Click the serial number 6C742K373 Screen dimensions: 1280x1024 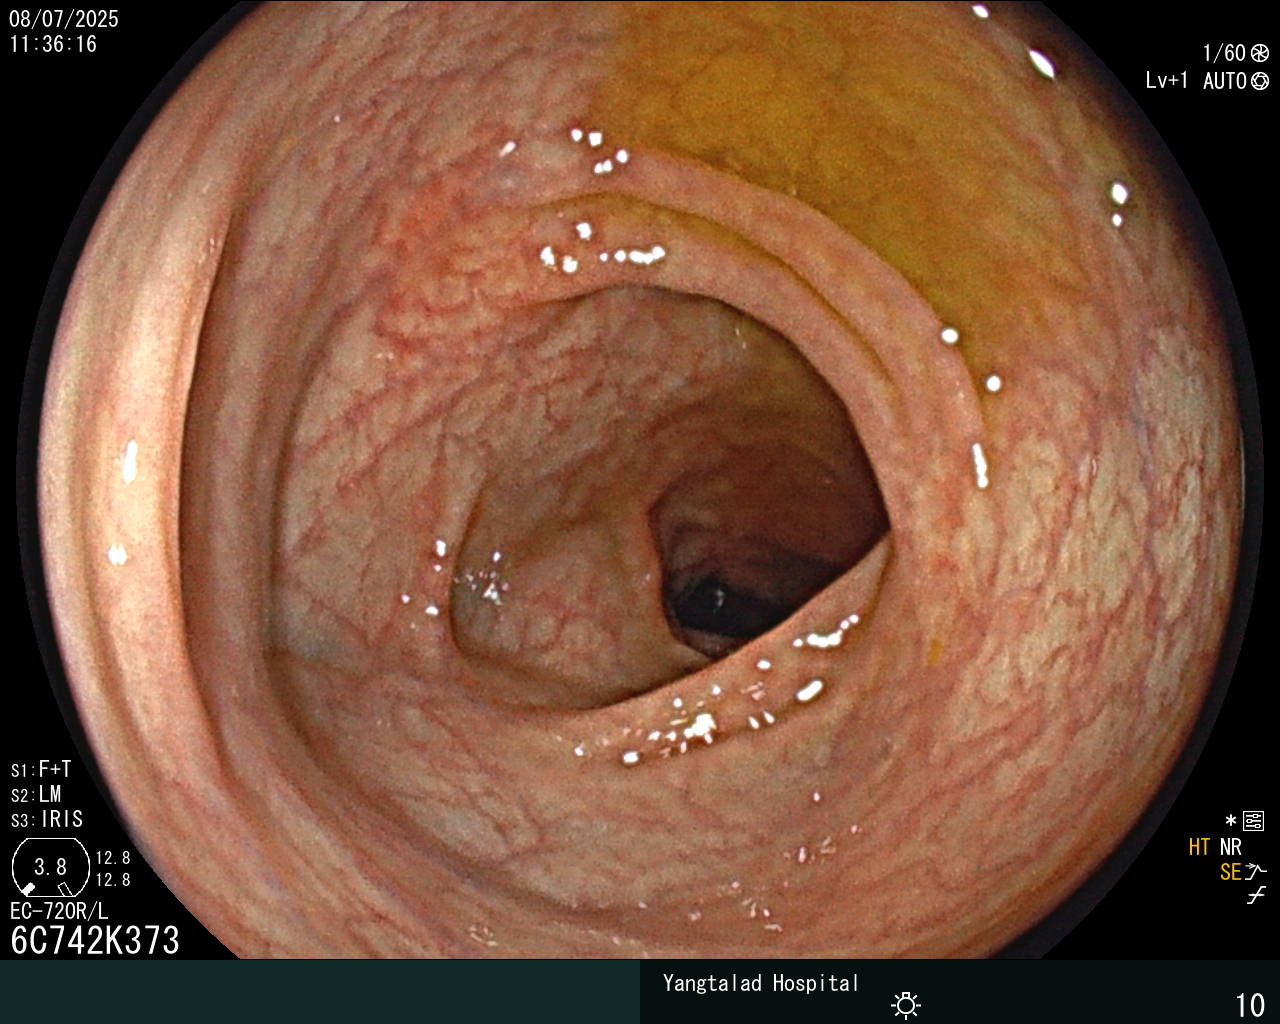(95, 940)
